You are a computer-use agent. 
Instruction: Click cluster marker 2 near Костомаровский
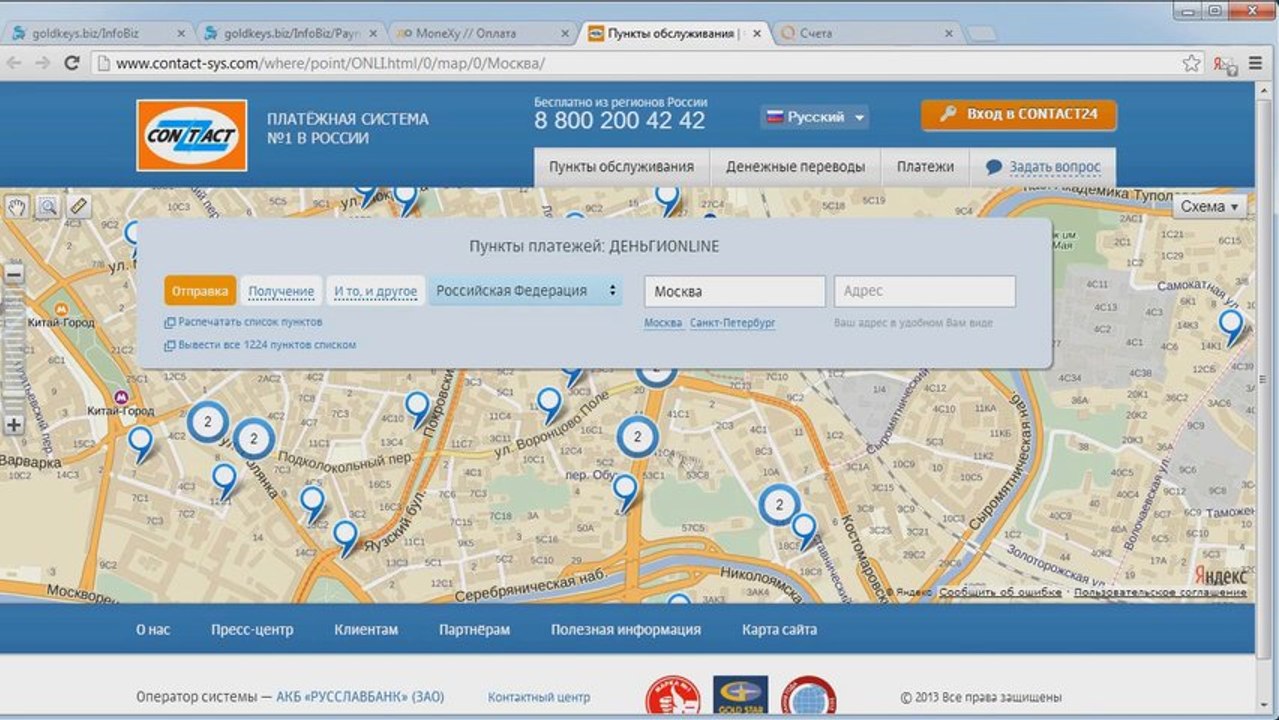click(x=779, y=505)
